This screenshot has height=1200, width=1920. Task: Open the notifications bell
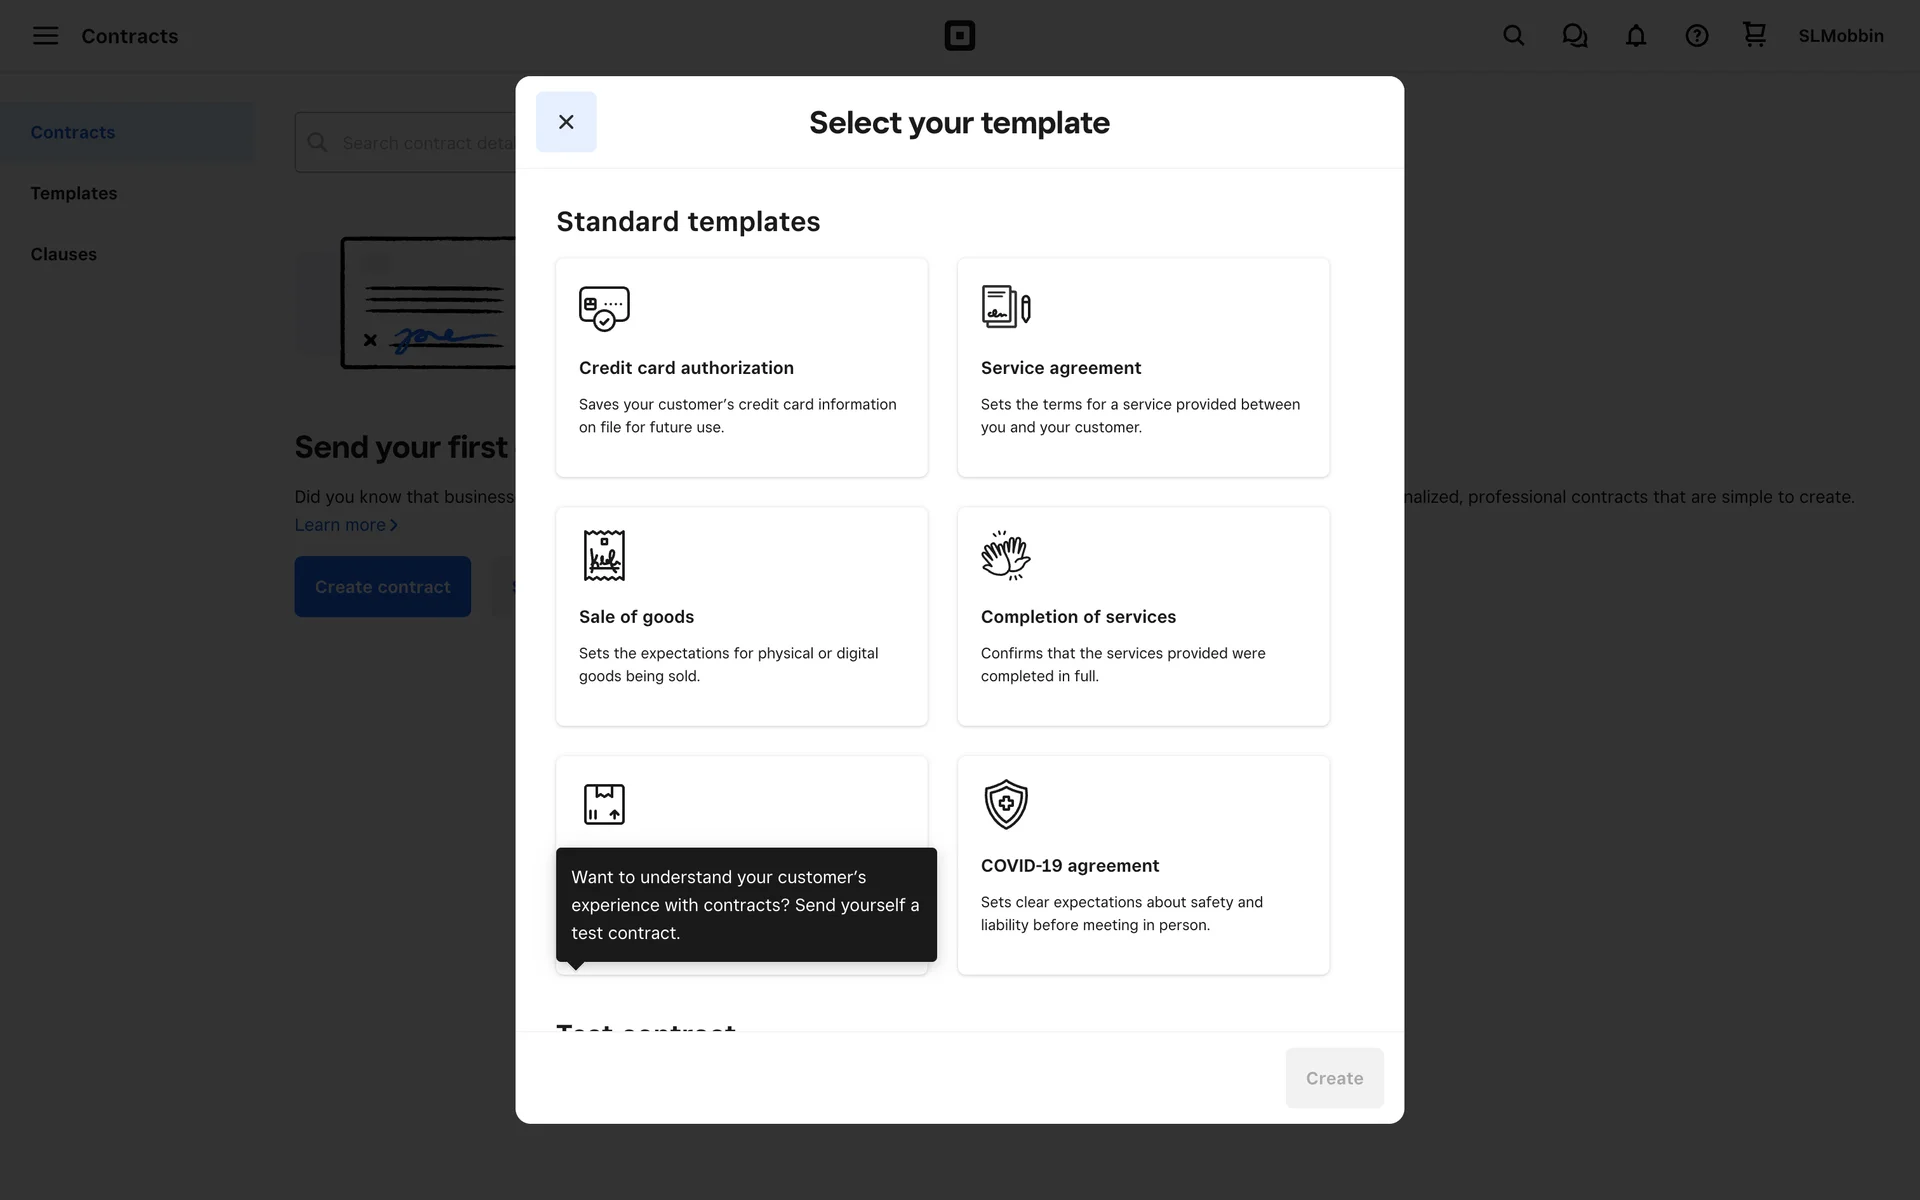[1635, 36]
